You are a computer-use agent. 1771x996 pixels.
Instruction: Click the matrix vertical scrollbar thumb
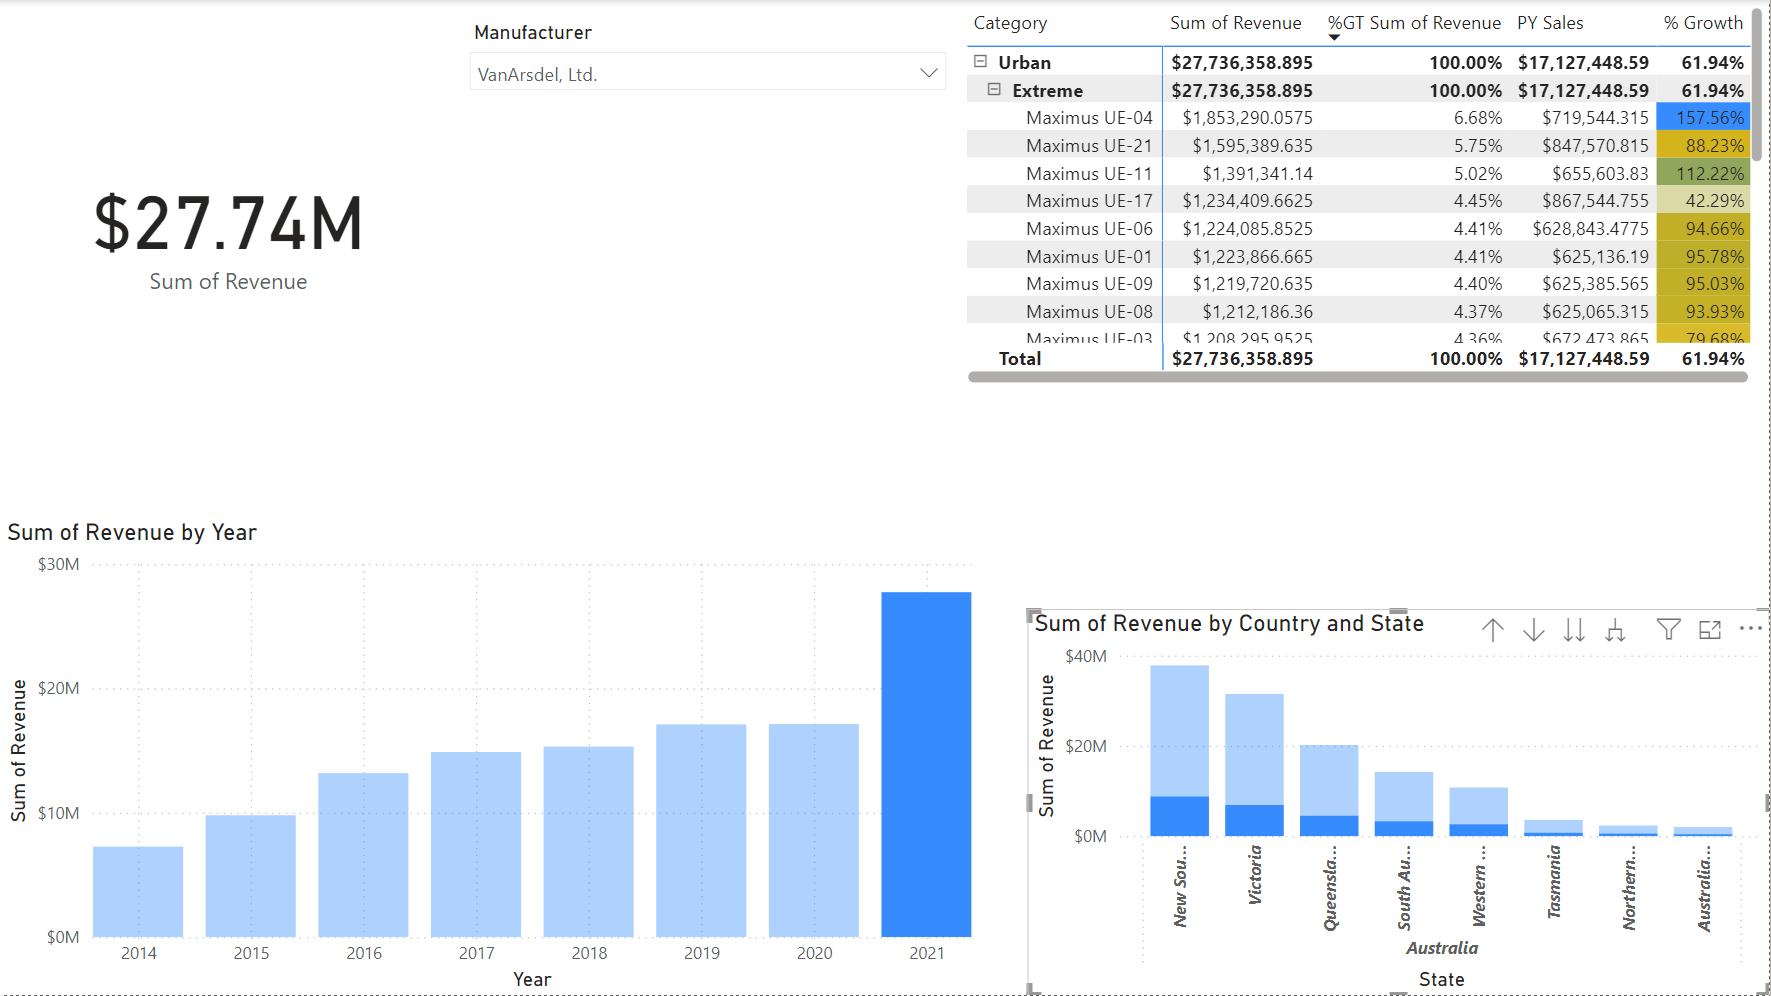1756,84
